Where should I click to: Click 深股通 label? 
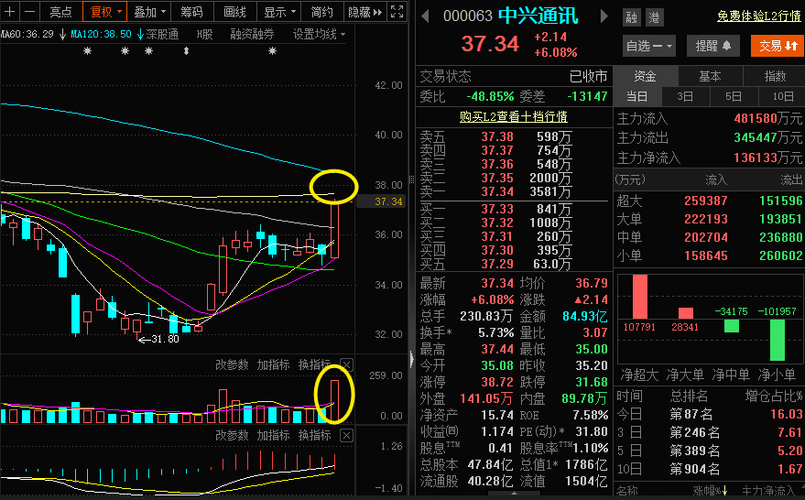(162, 34)
